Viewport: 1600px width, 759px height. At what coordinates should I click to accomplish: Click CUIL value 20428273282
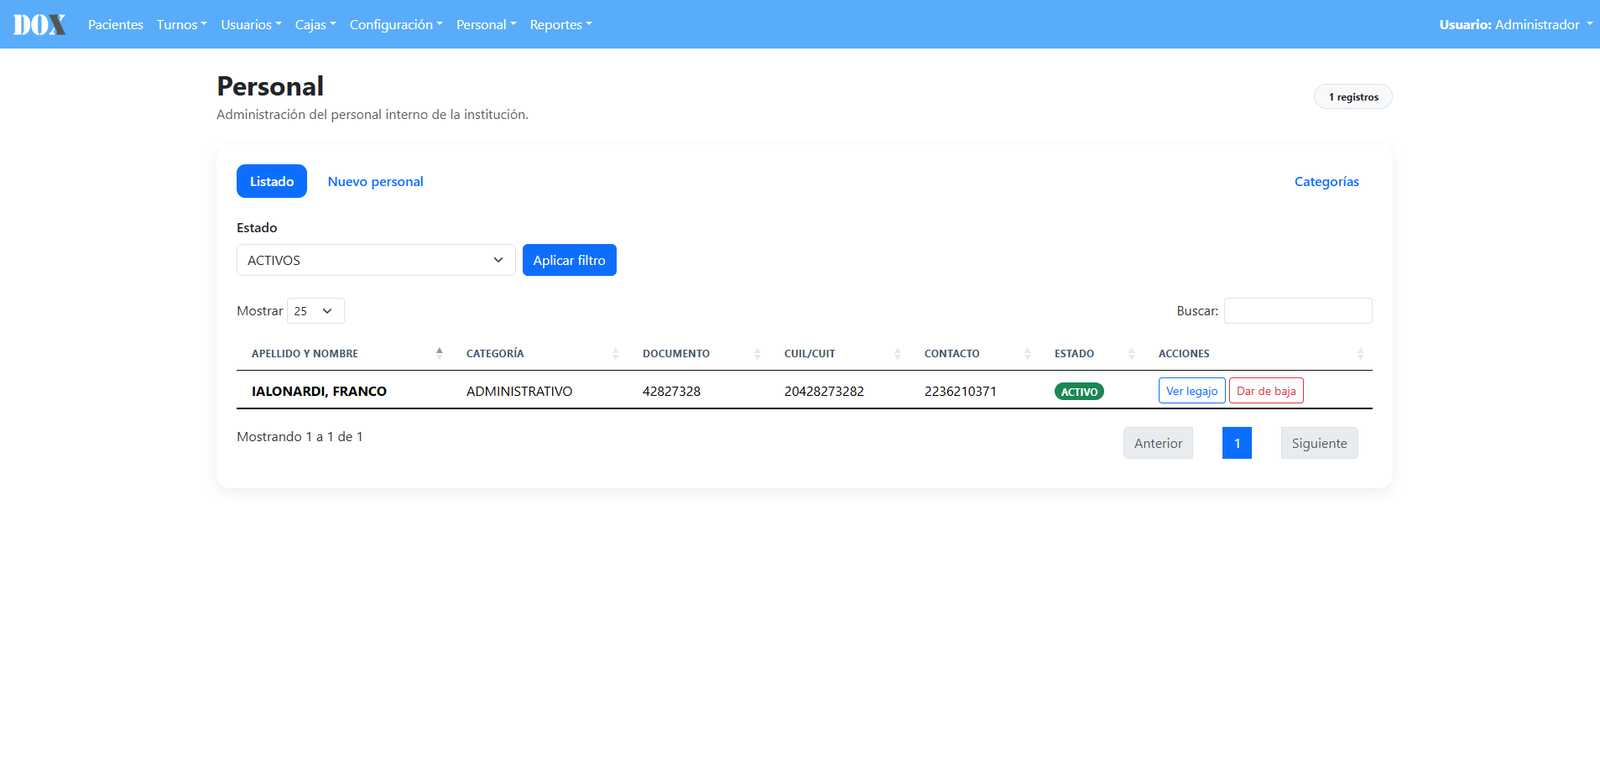824,391
